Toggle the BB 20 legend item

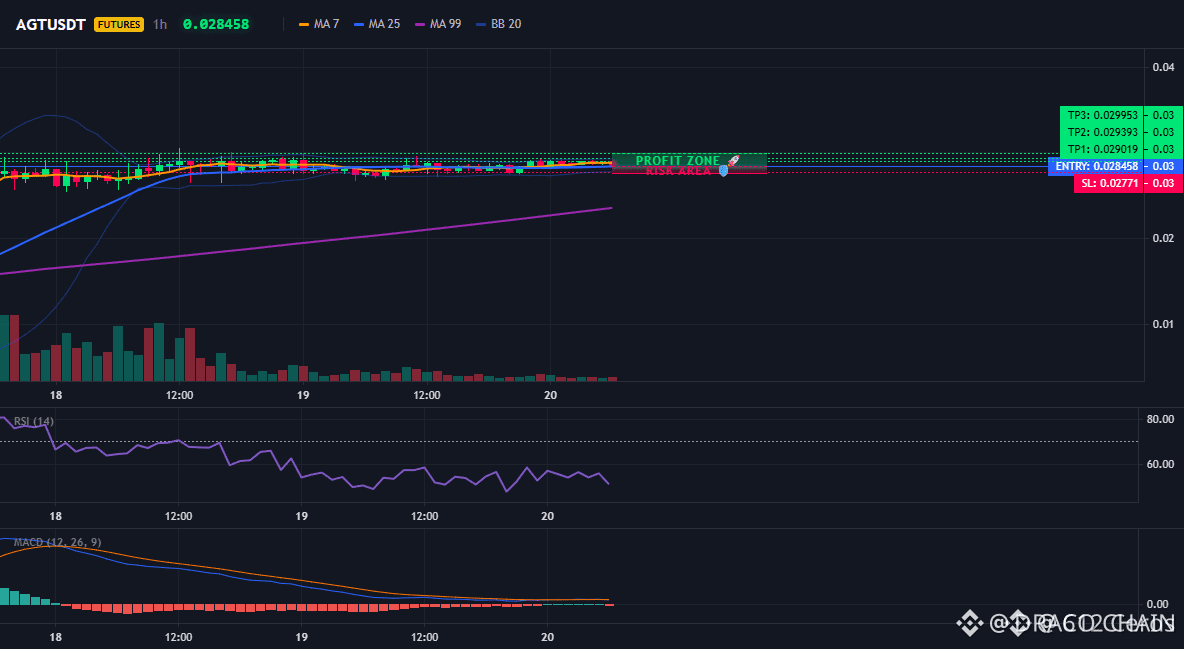tap(498, 24)
